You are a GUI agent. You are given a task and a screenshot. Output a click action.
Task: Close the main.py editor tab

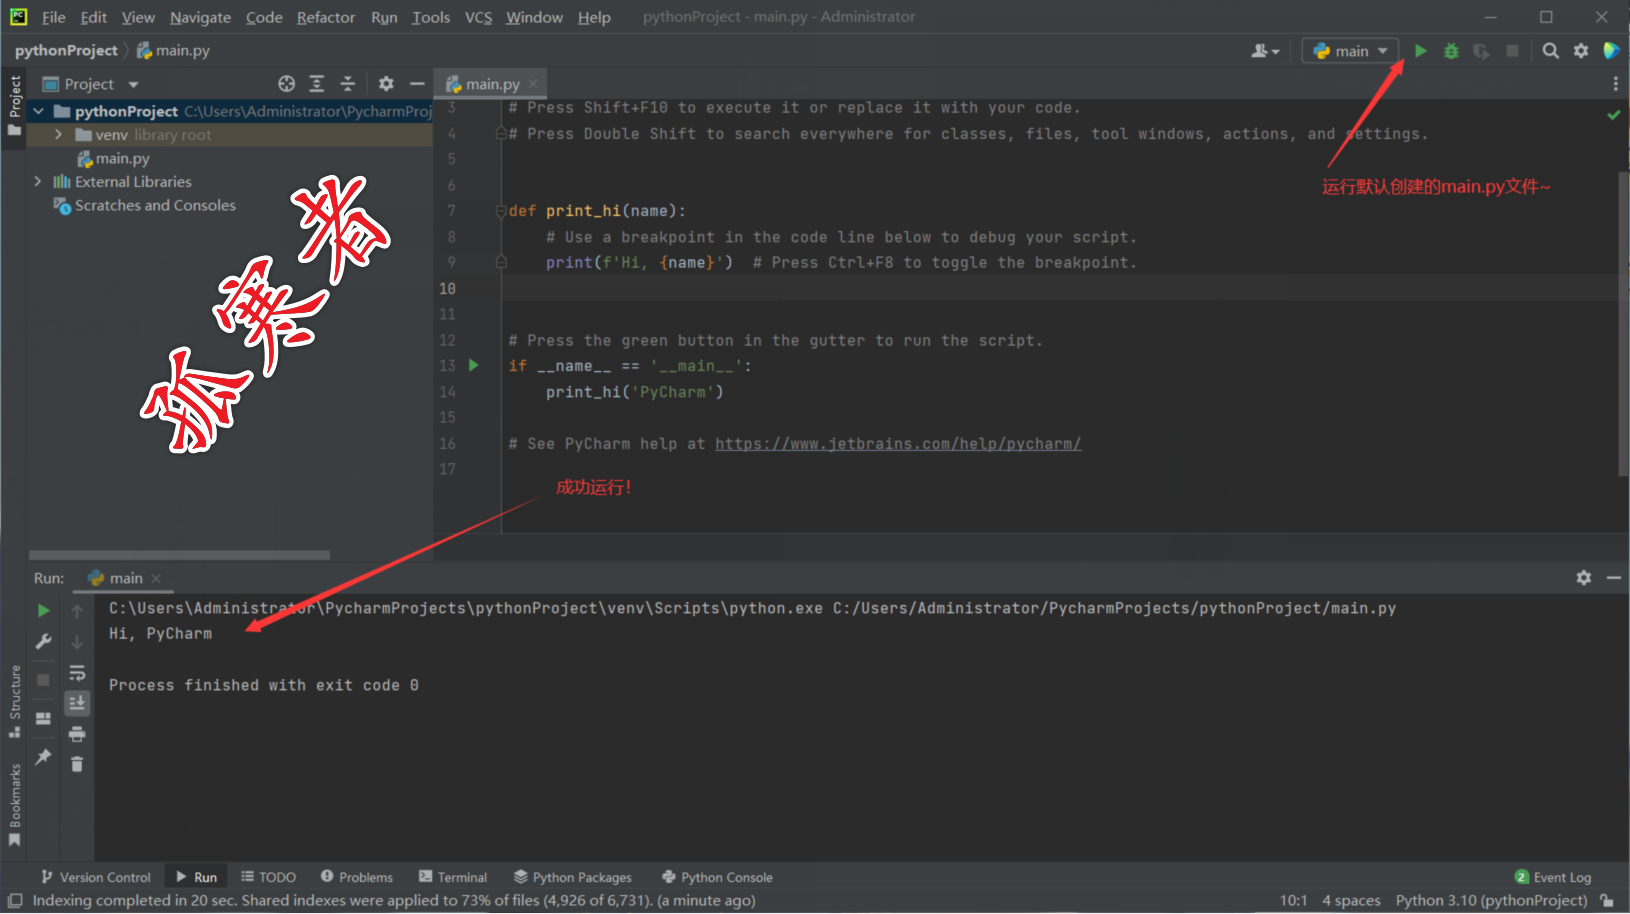click(x=533, y=84)
